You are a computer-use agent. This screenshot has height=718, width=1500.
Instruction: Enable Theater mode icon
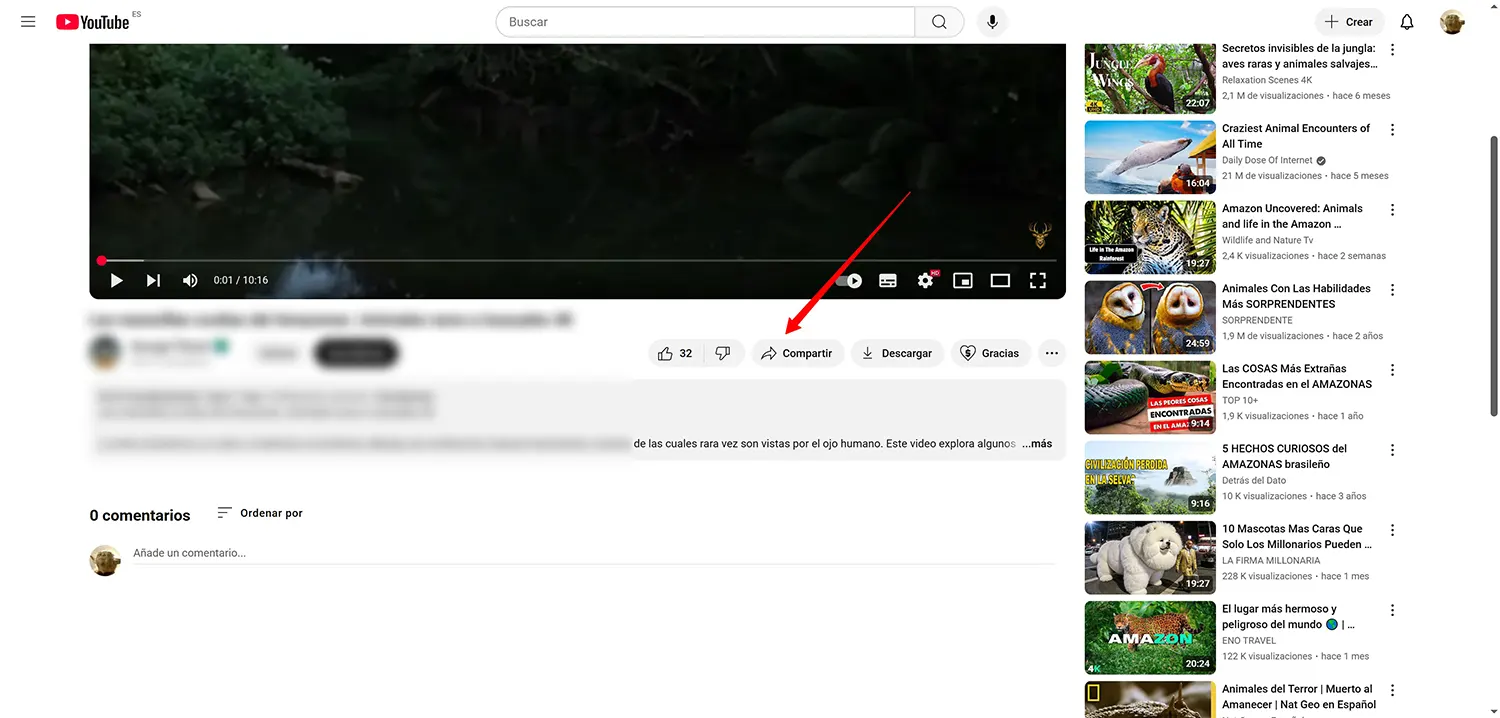pyautogui.click(x=1000, y=280)
